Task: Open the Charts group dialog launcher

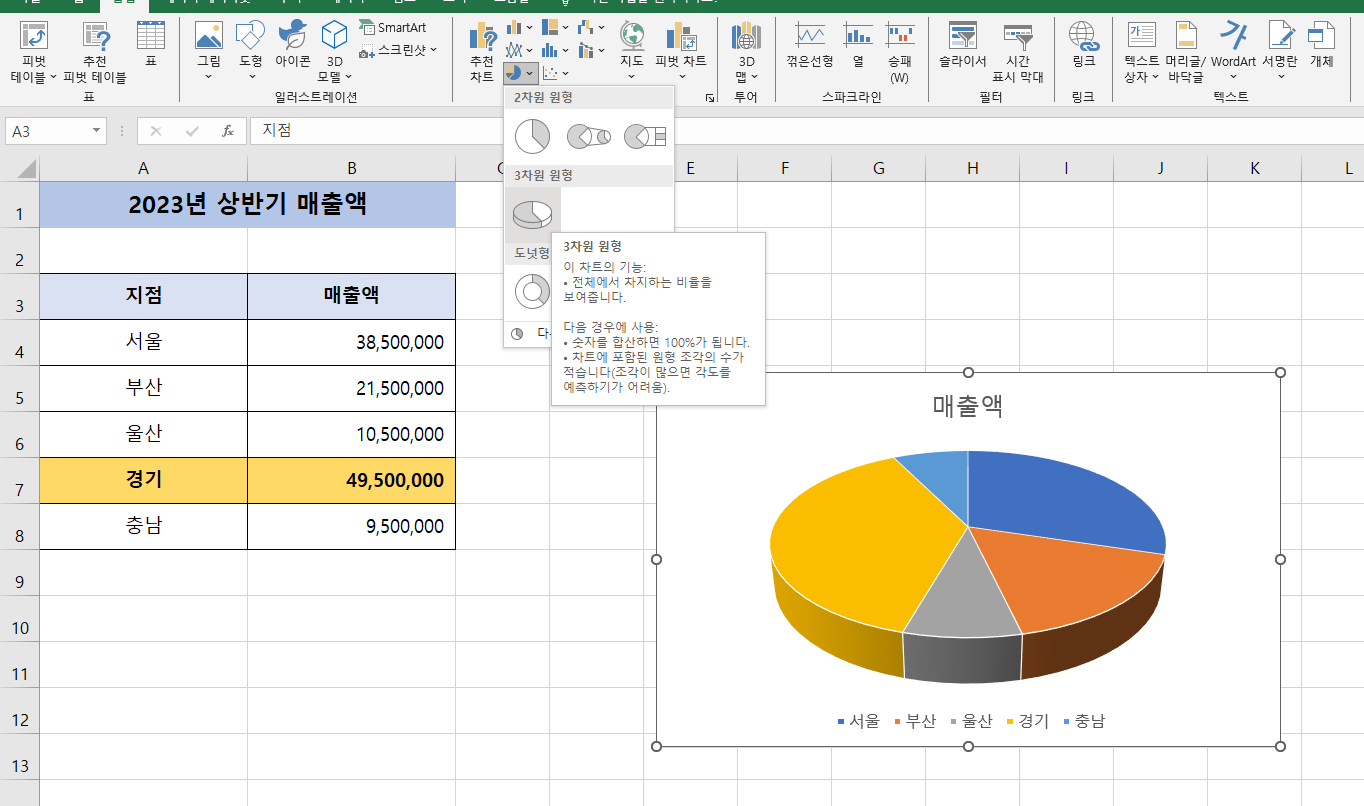Action: click(710, 98)
